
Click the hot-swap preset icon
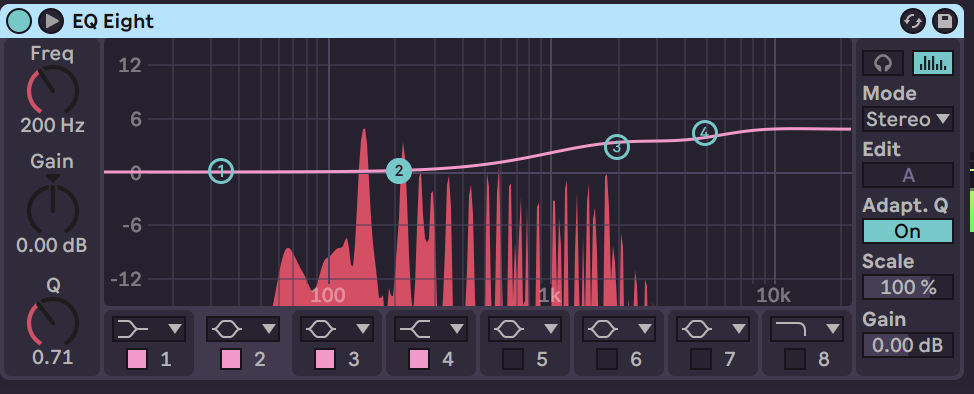pyautogui.click(x=913, y=21)
